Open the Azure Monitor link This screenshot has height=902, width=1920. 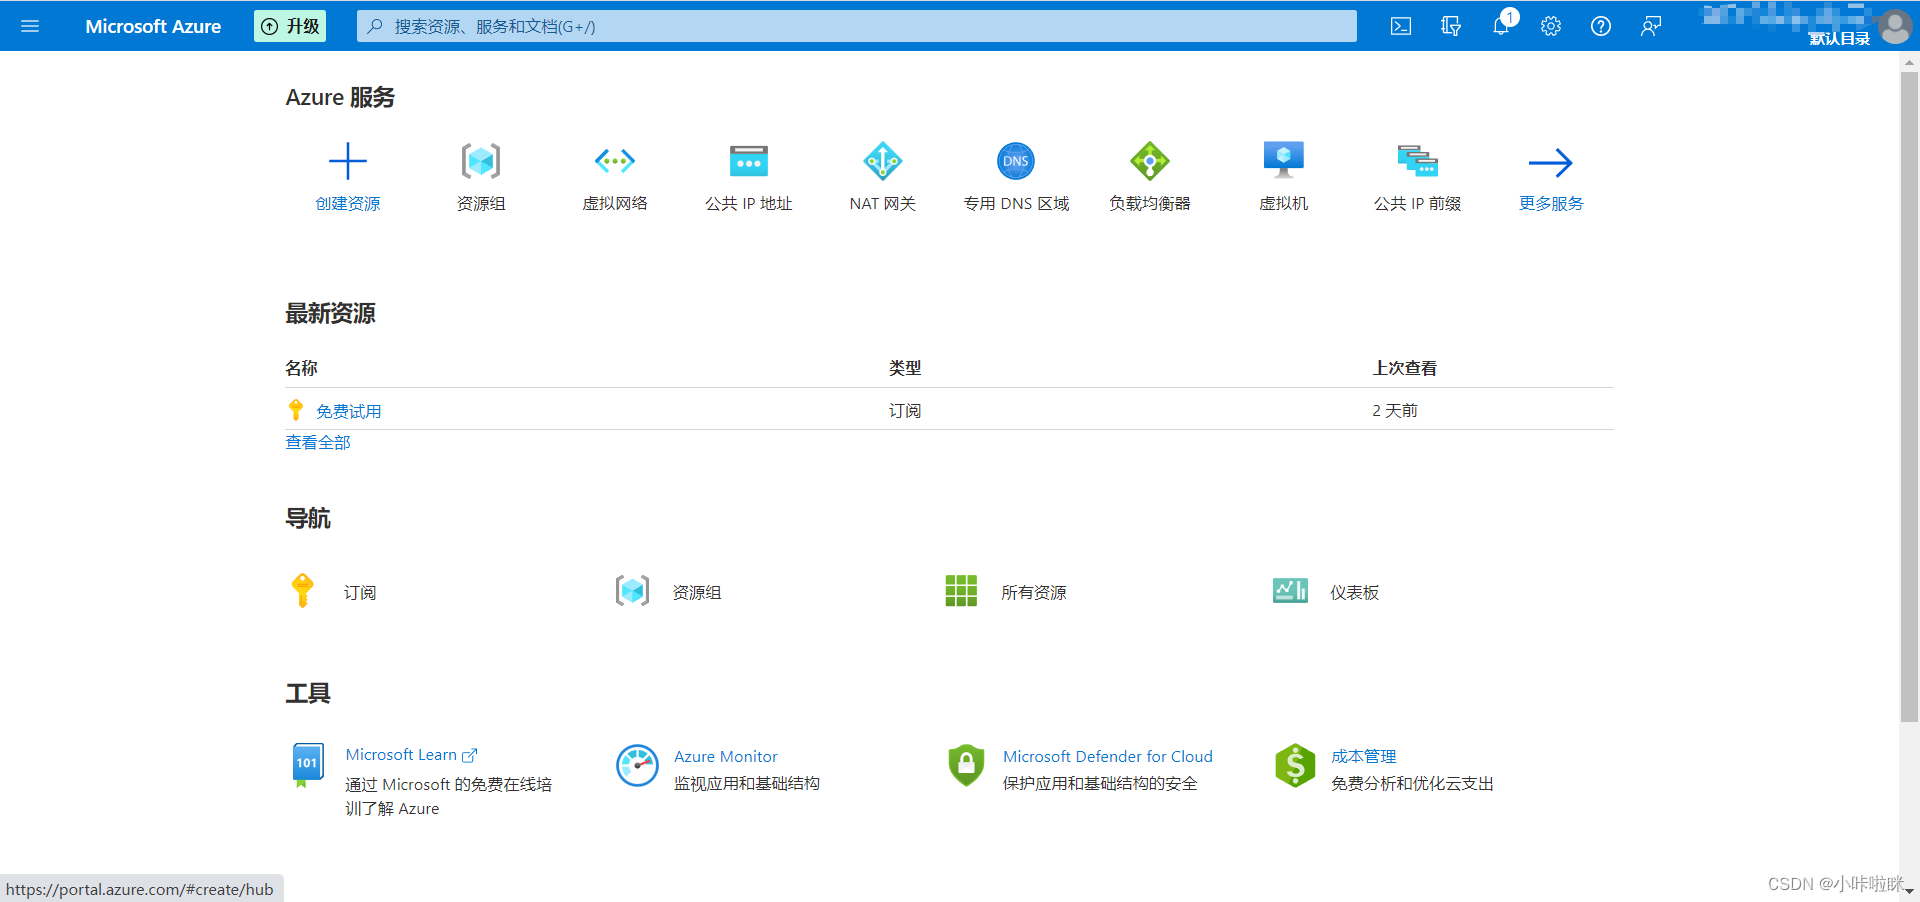tap(725, 757)
